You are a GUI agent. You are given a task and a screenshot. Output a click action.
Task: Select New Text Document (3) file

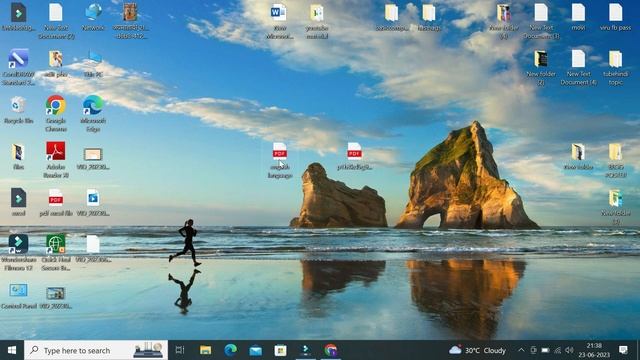point(541,20)
